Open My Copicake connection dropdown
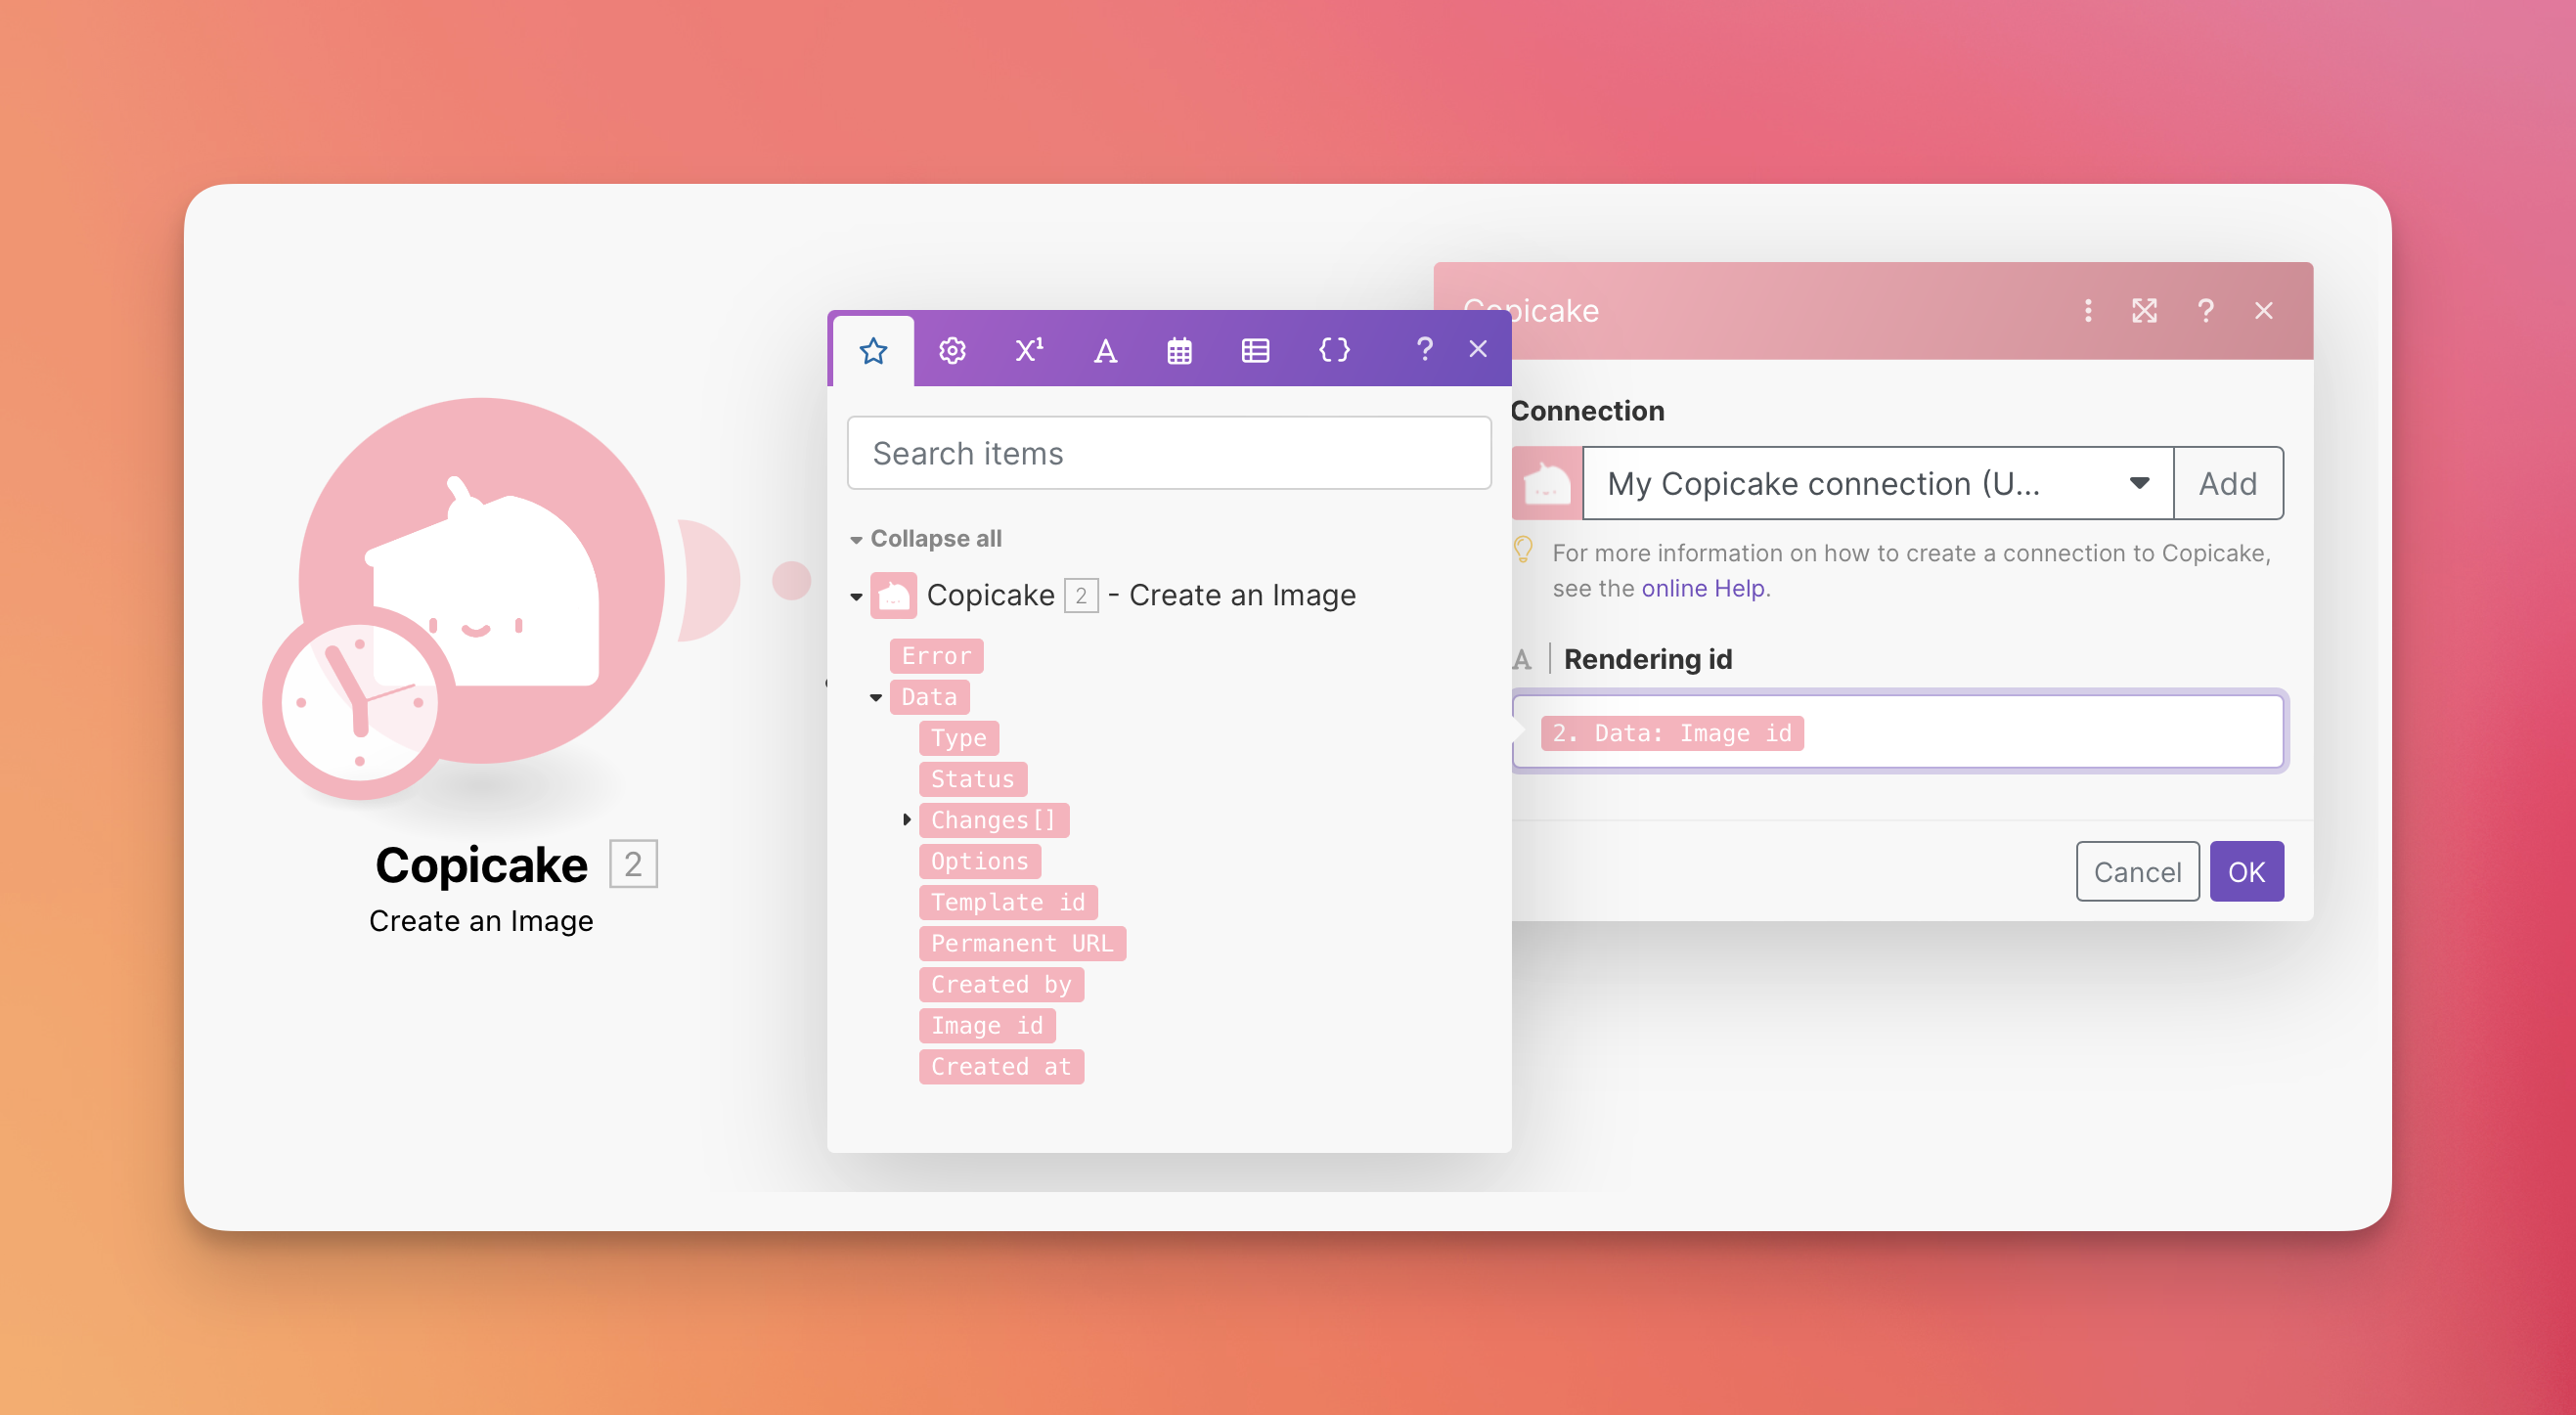This screenshot has width=2576, height=1415. [x=1878, y=483]
